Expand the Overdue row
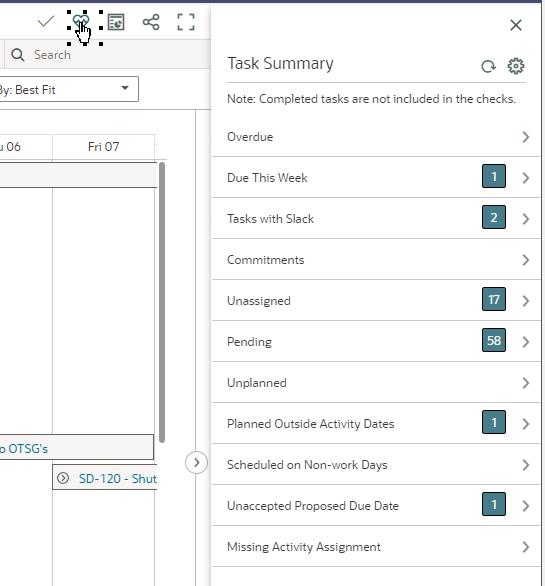 click(376, 137)
